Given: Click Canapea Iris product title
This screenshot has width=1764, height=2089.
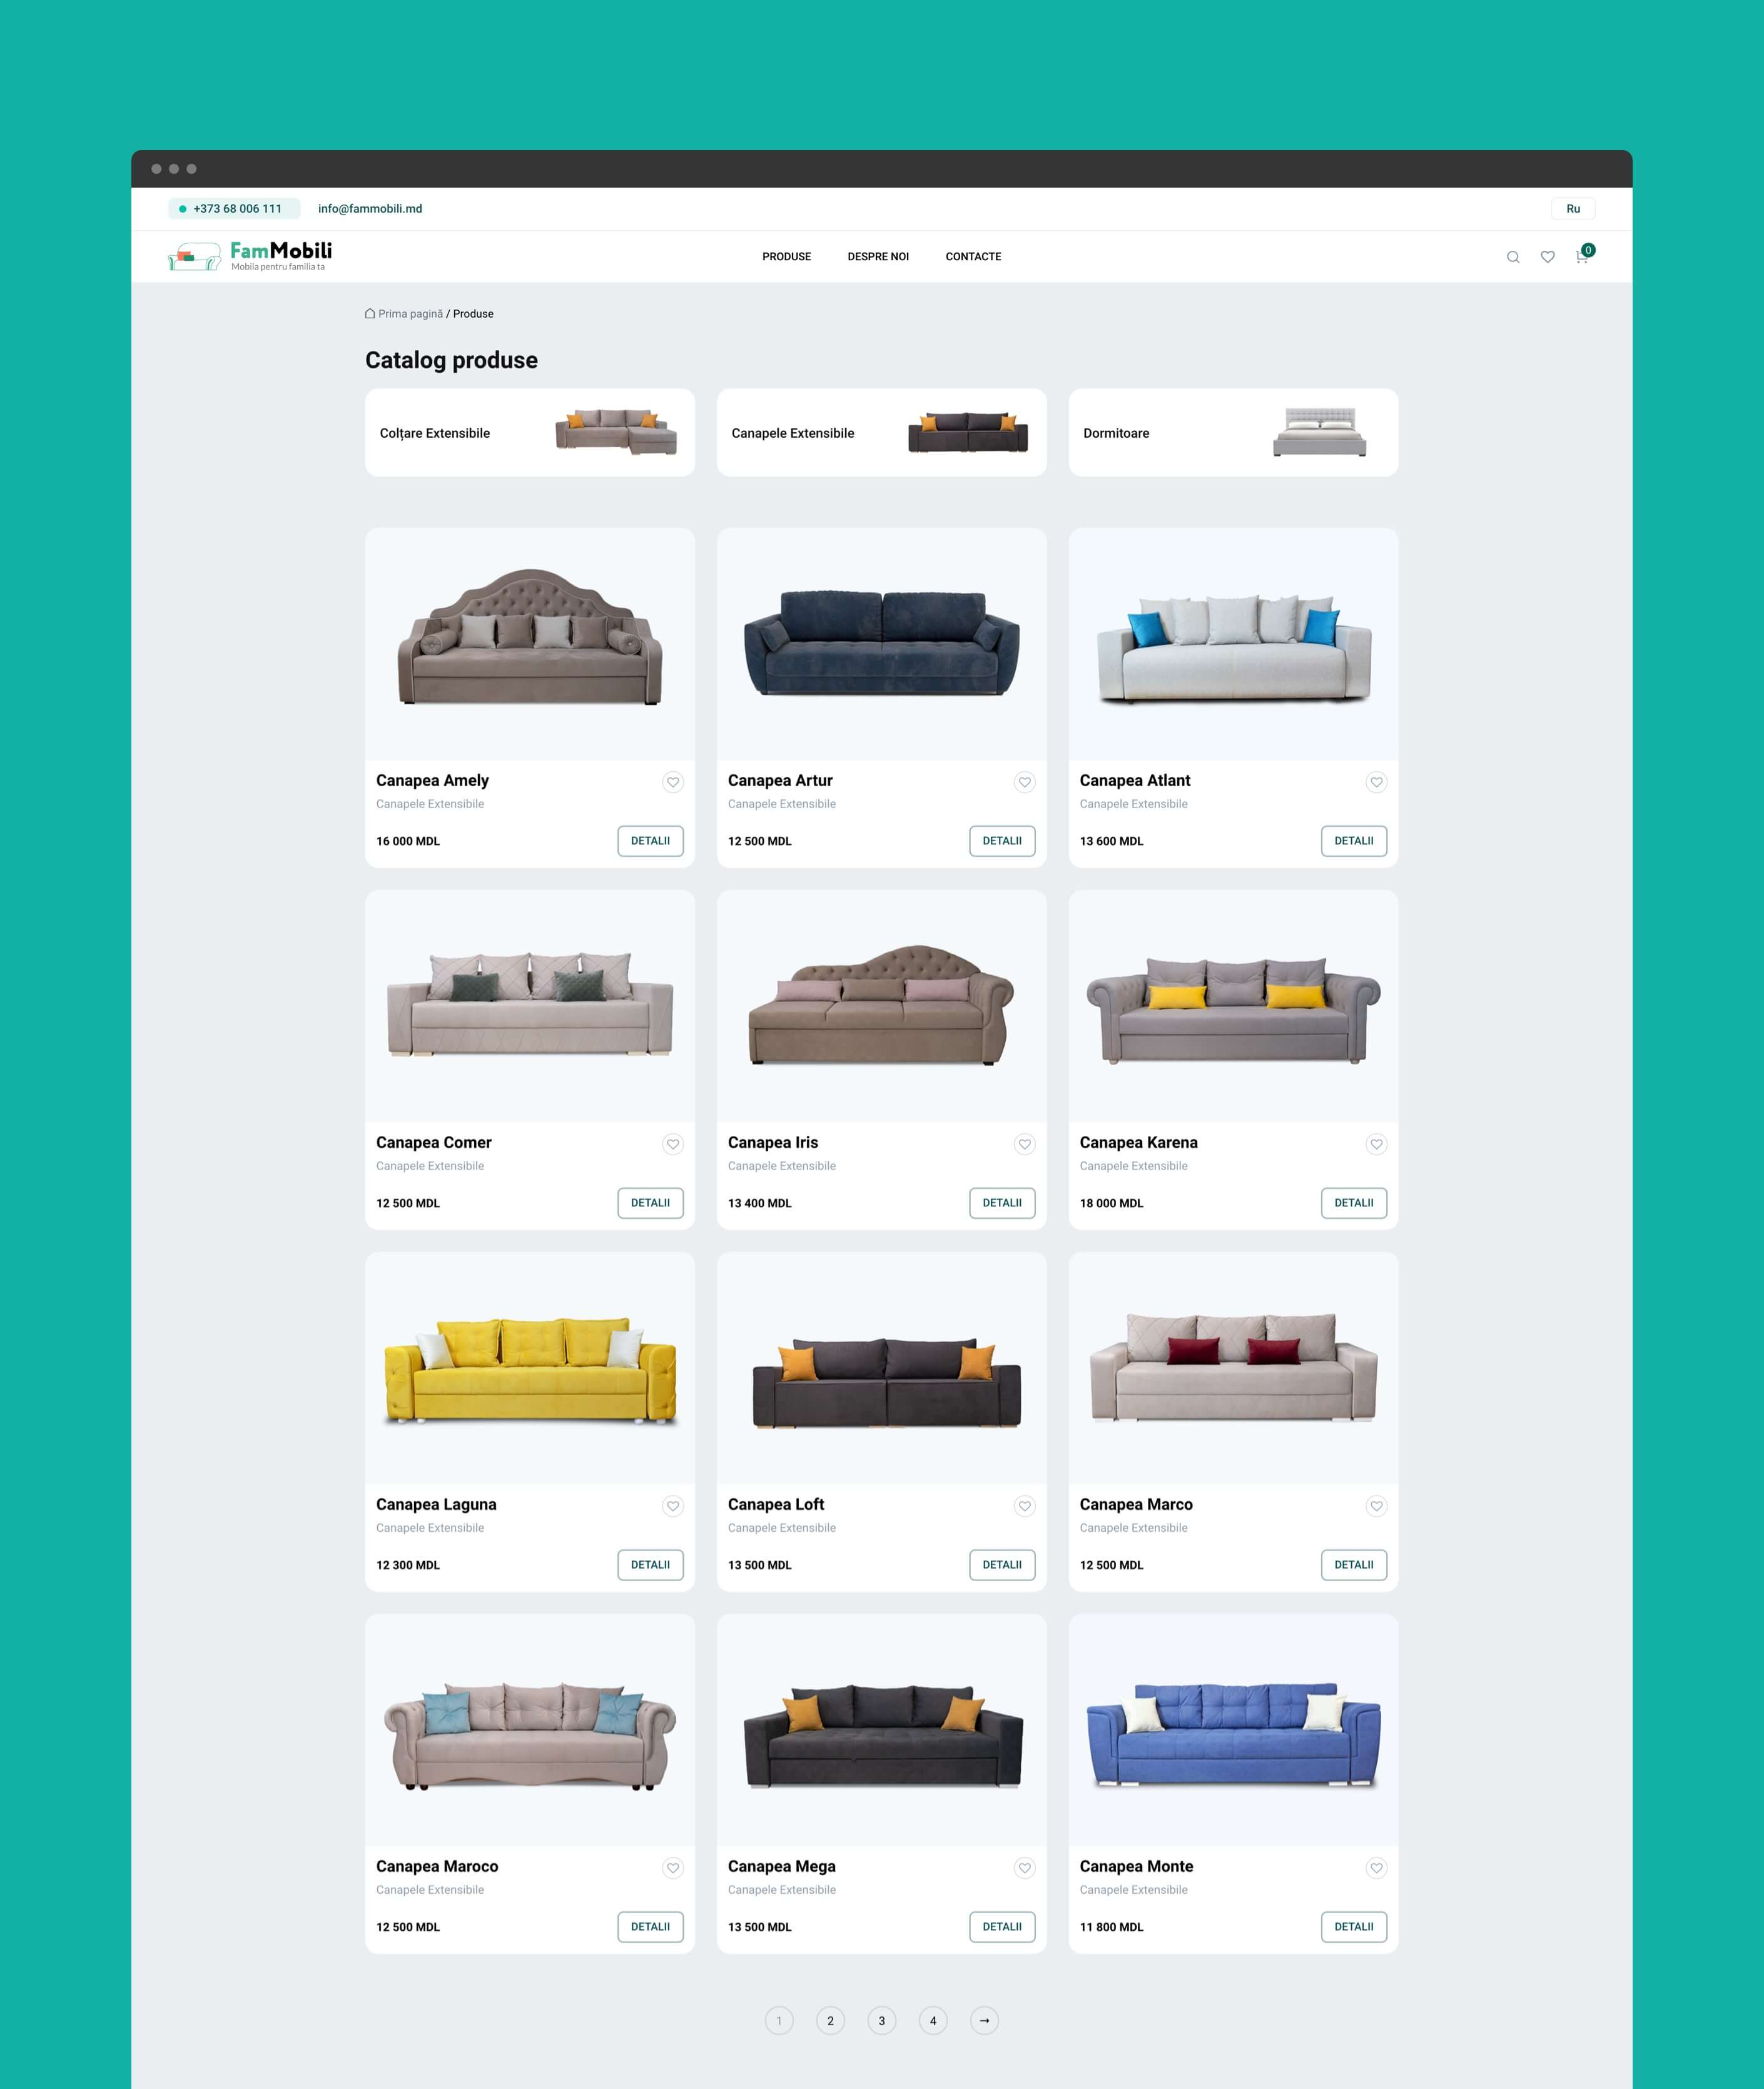Looking at the screenshot, I should [773, 1142].
